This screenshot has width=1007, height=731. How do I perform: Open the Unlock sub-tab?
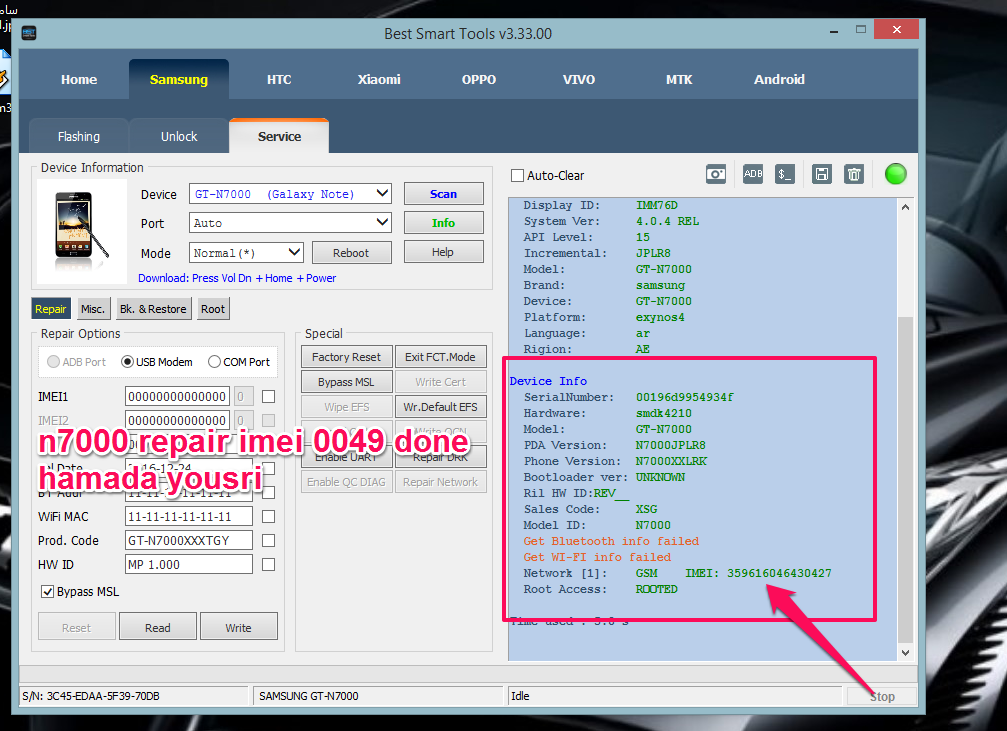coord(179,136)
